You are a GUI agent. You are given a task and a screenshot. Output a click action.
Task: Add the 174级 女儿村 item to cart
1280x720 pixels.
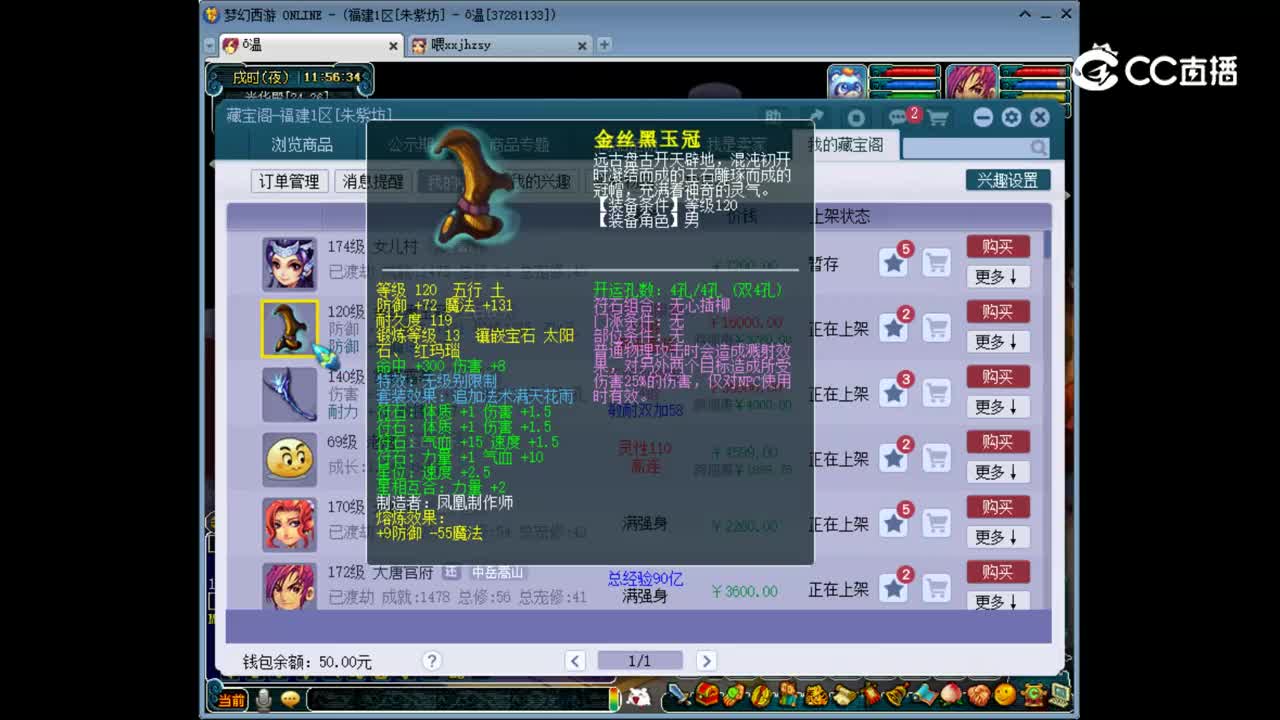point(936,263)
